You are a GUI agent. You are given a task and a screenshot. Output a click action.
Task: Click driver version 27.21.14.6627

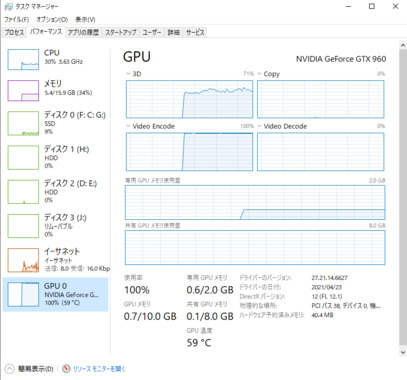point(329,278)
